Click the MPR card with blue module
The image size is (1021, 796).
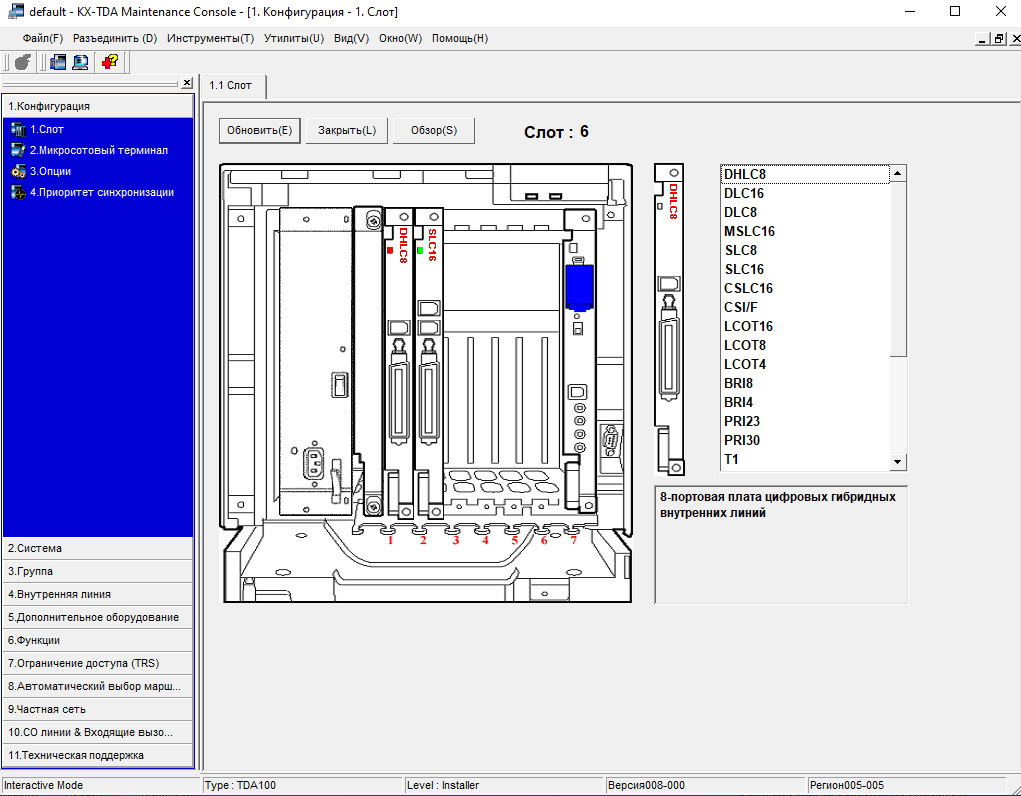[x=580, y=360]
